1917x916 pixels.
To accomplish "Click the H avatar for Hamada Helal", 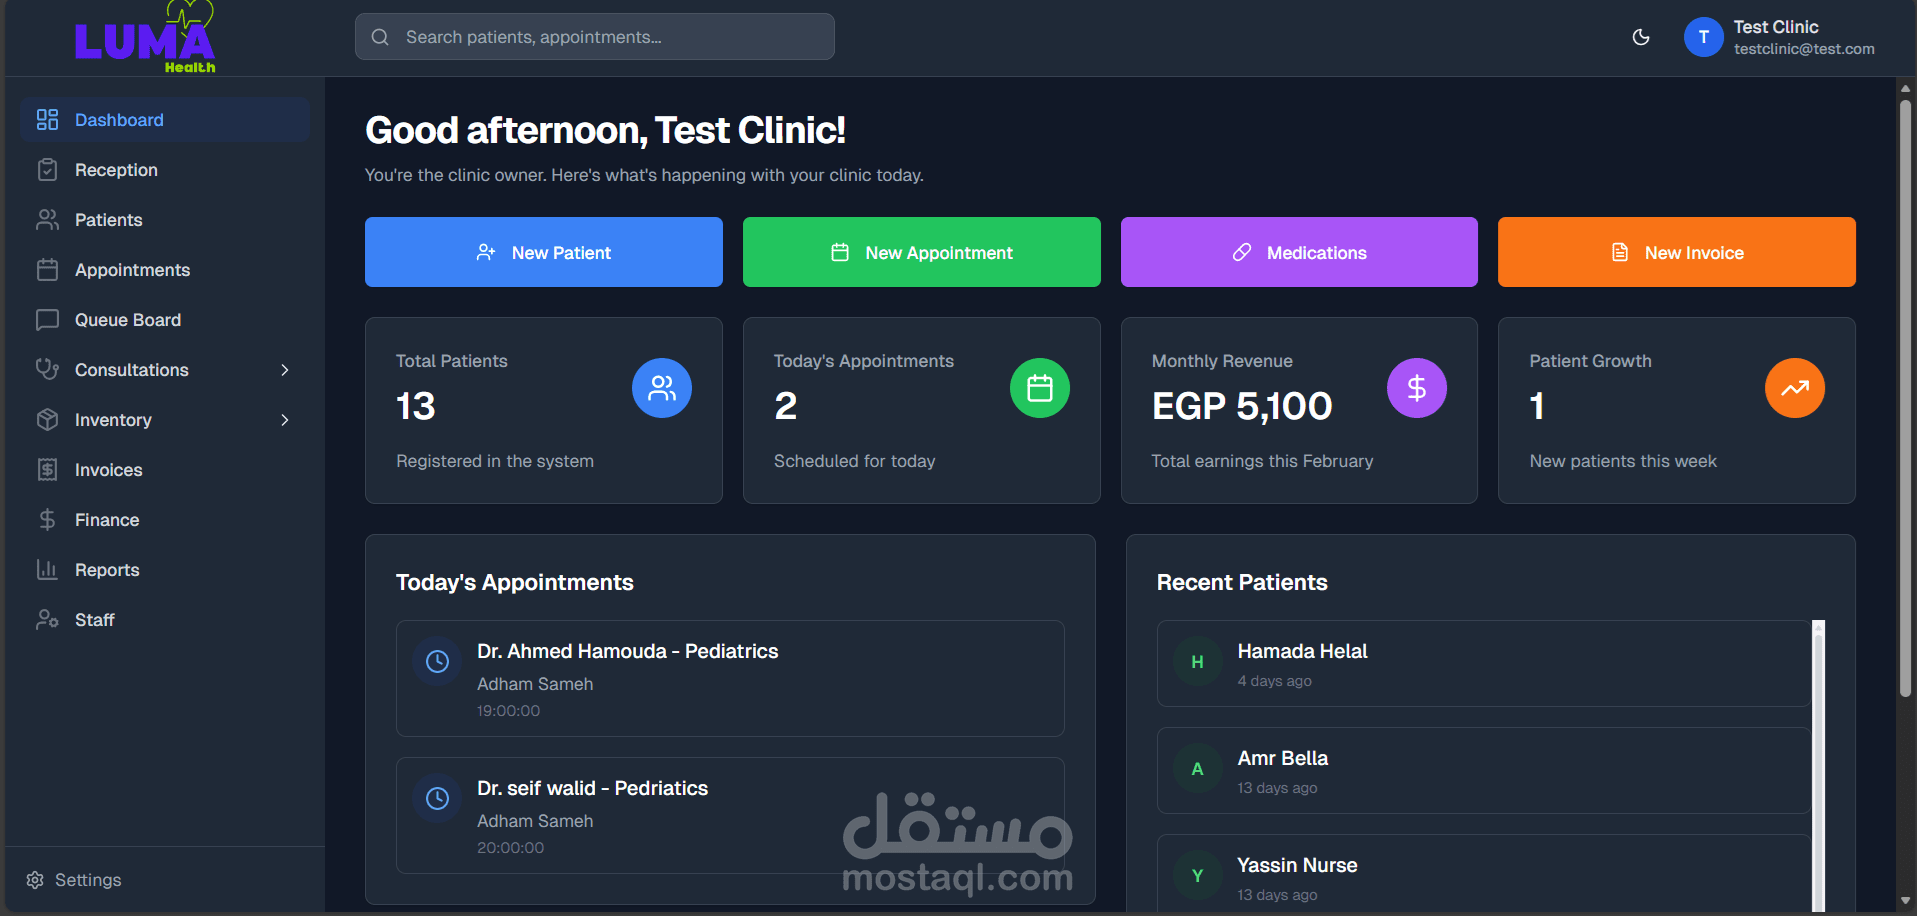I will point(1197,662).
